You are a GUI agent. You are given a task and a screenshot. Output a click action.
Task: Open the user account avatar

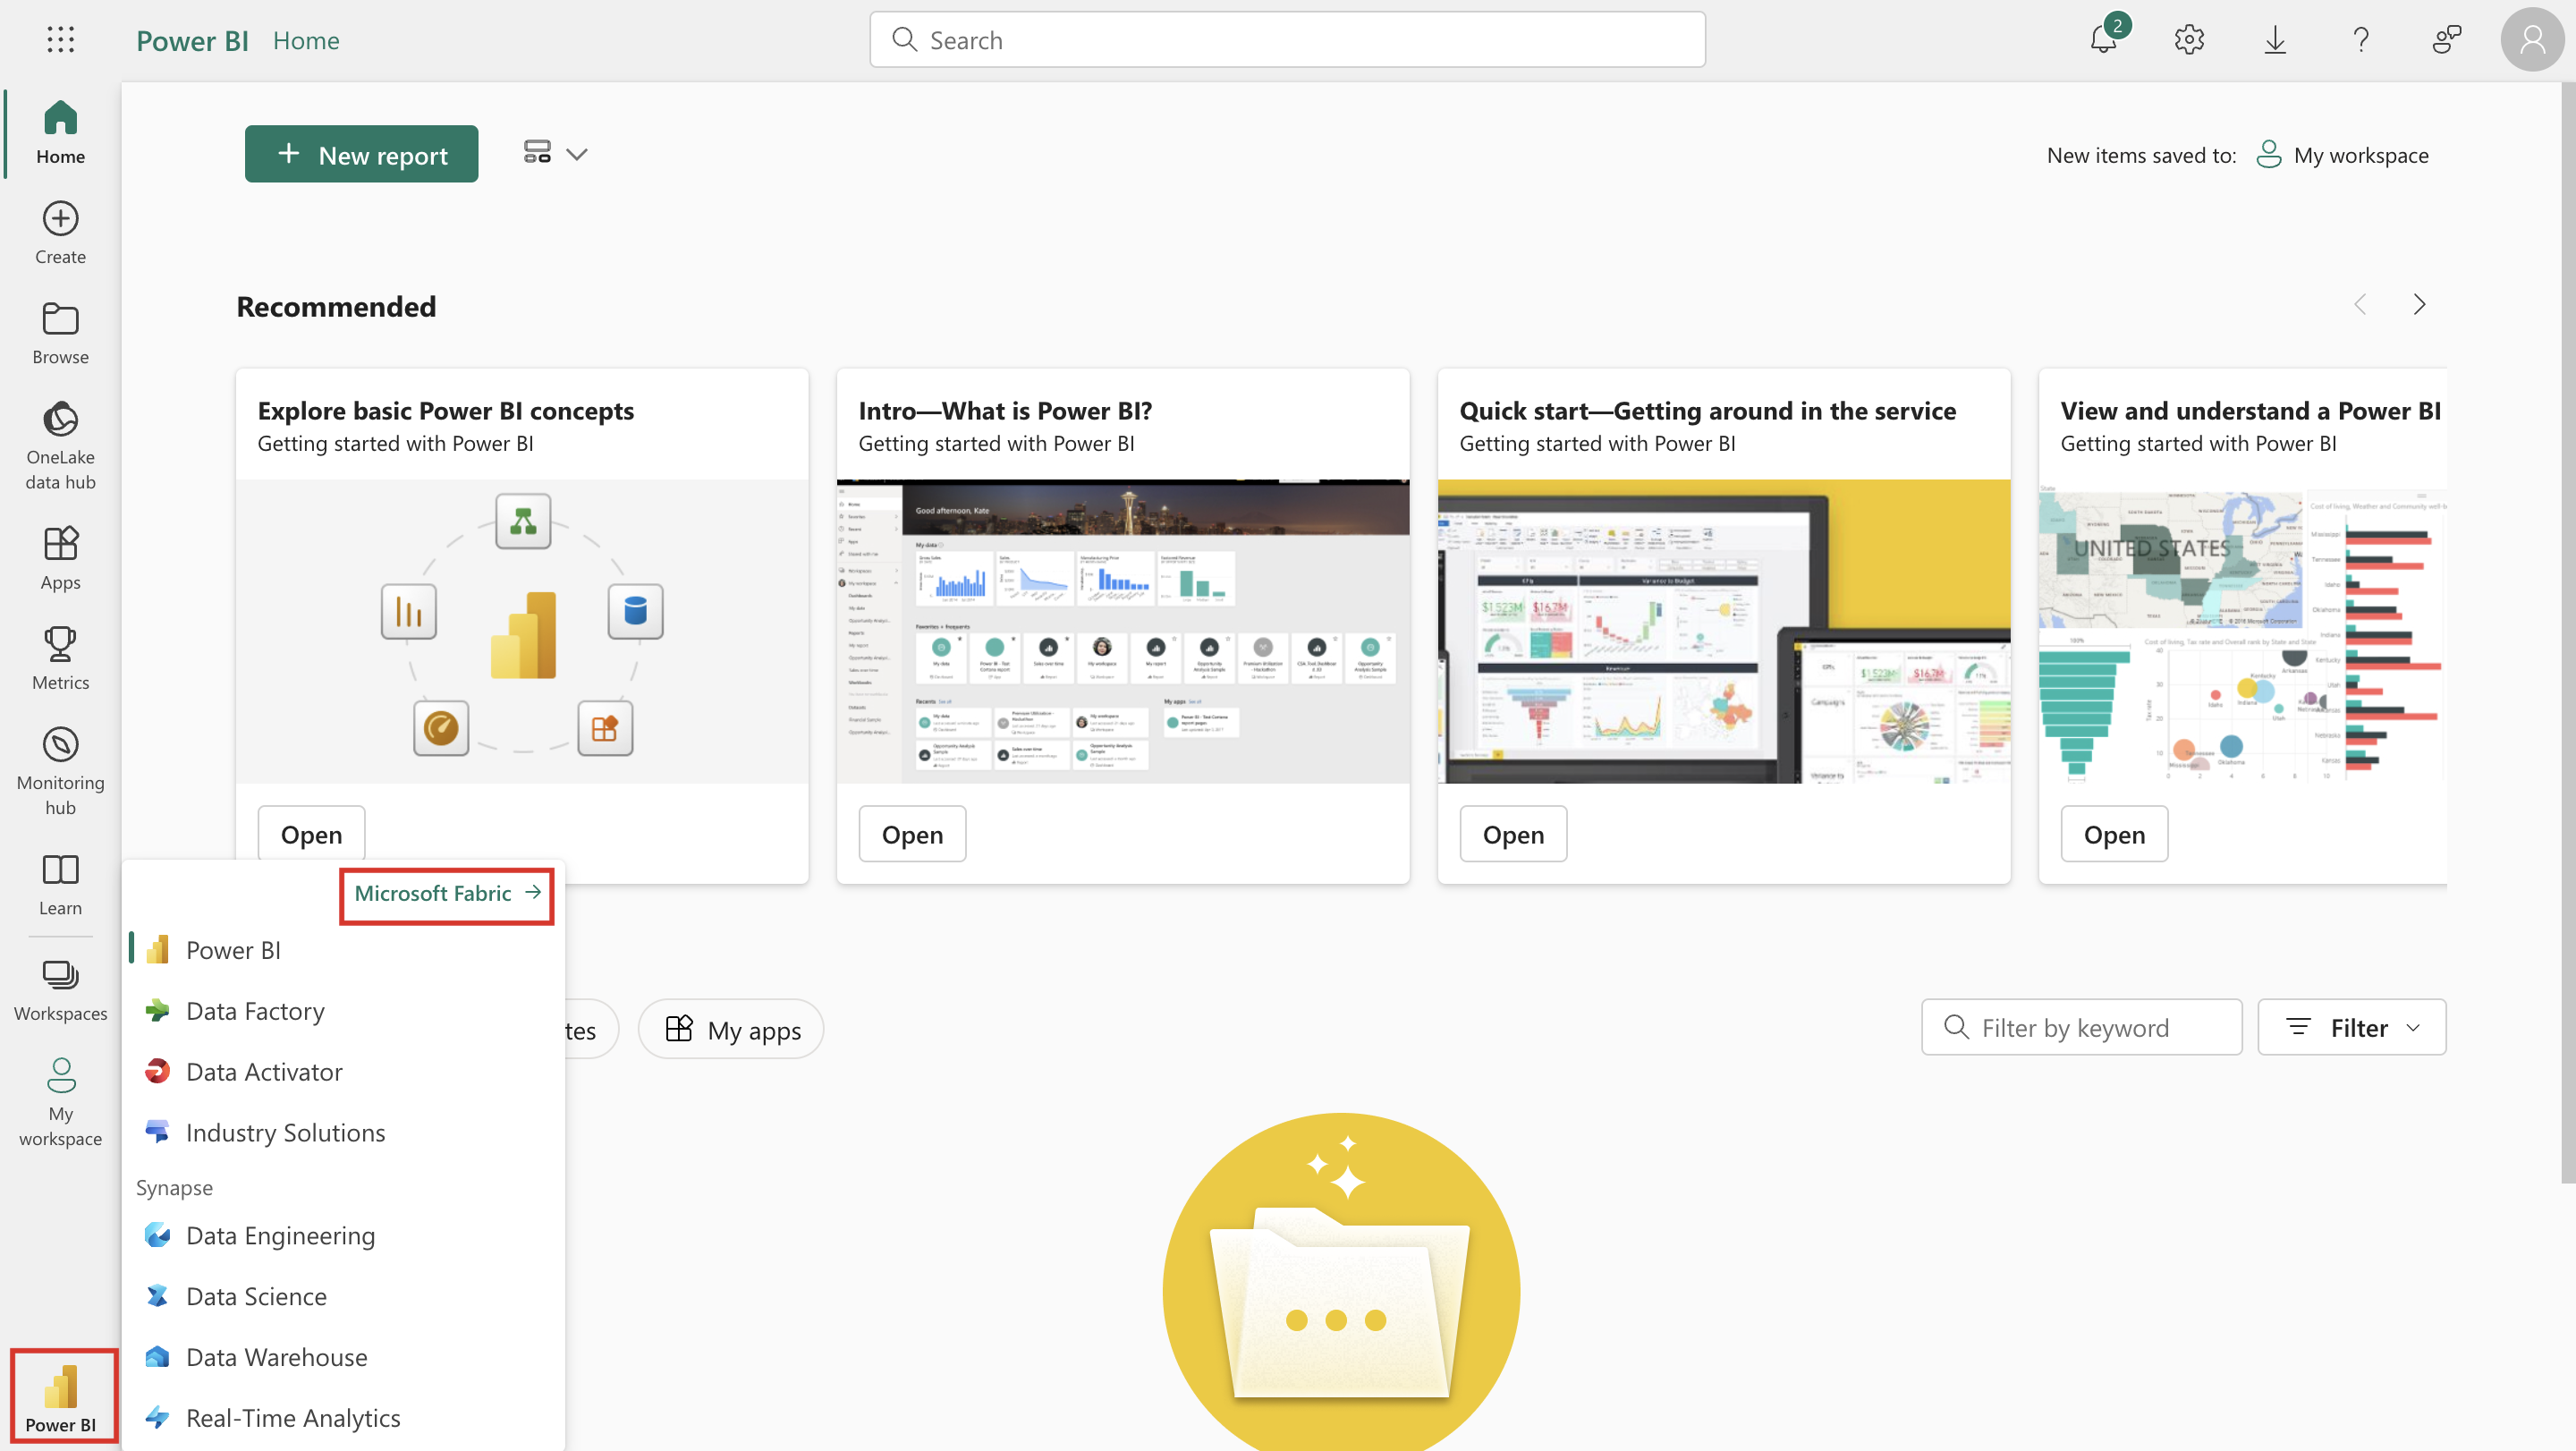2532,40
